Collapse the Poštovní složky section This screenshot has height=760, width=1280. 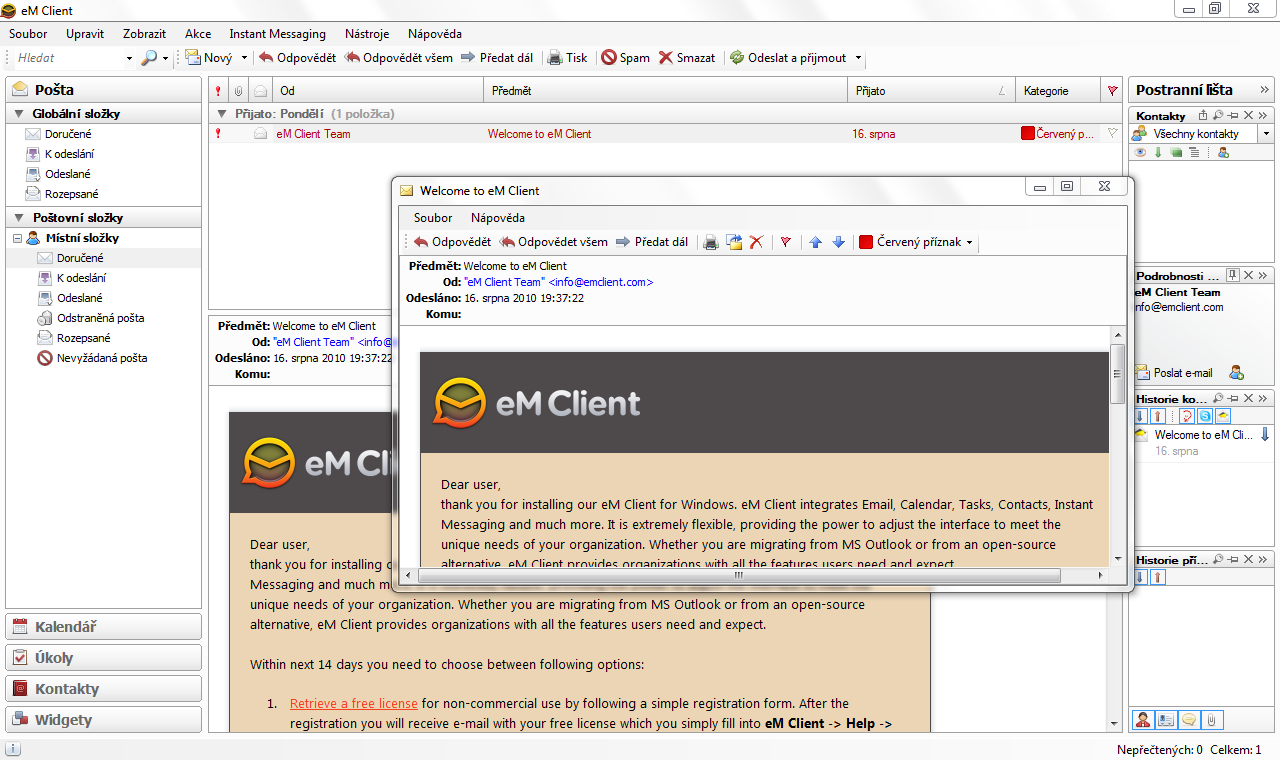click(19, 218)
